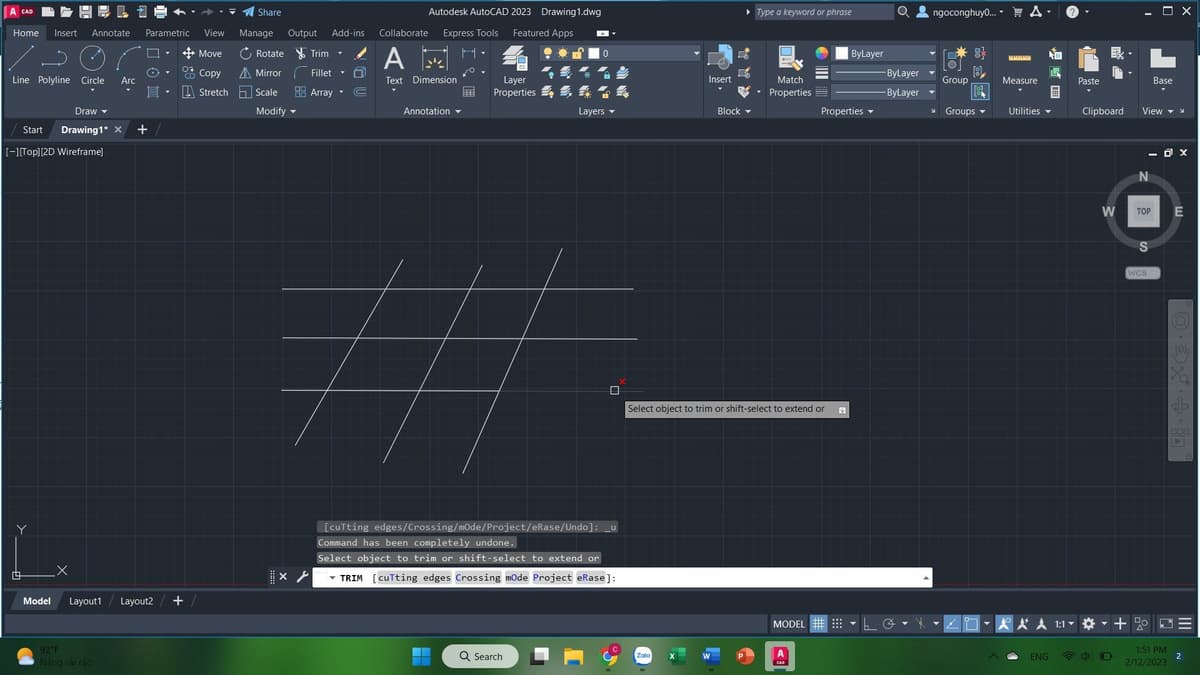
Task: Expand the Modify panel
Action: 276,111
